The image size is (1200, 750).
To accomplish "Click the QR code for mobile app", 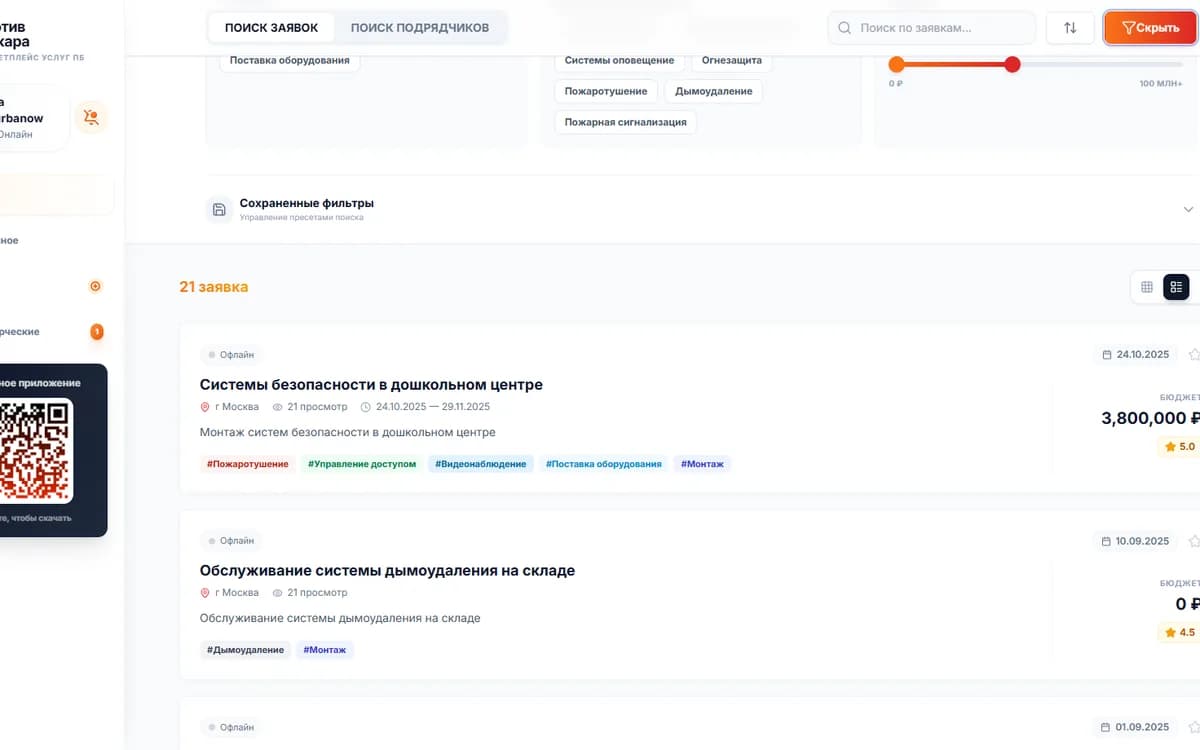I will [x=35, y=451].
